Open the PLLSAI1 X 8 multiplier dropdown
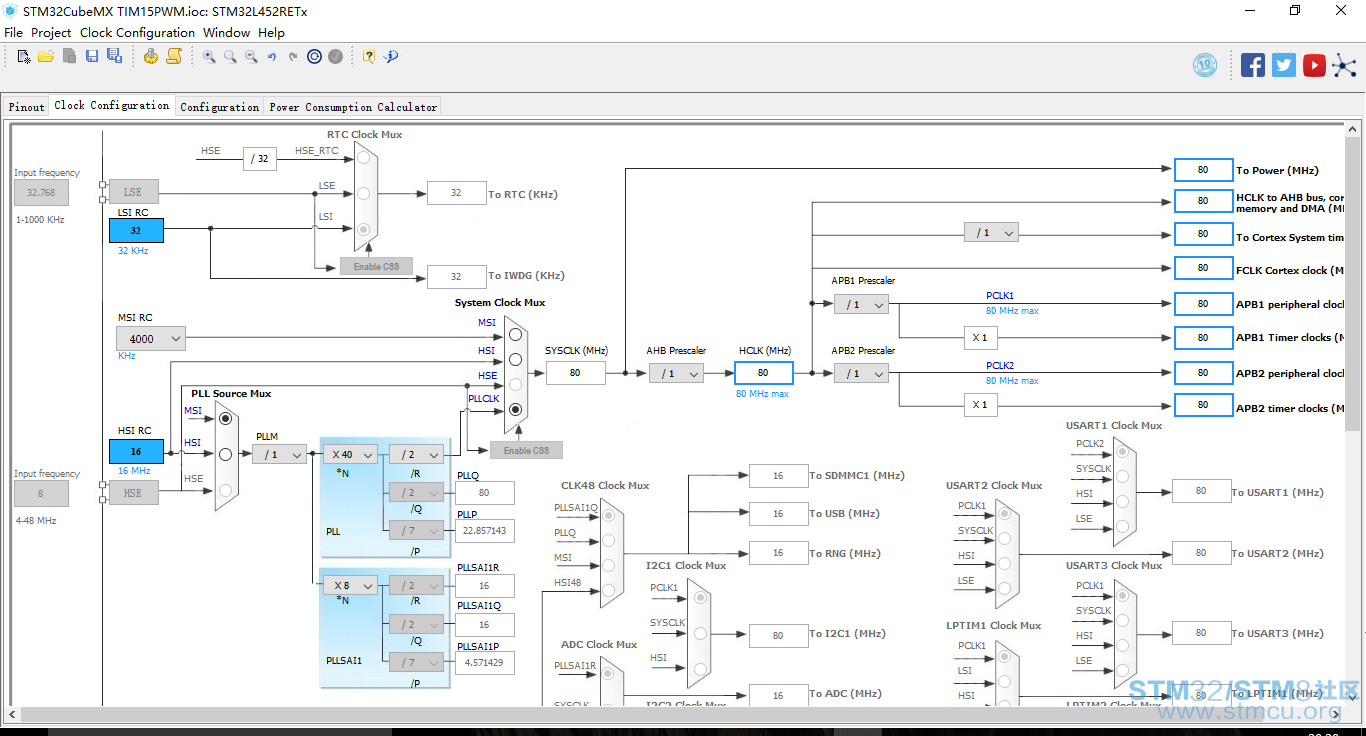The width and height of the screenshot is (1366, 736). 349,585
